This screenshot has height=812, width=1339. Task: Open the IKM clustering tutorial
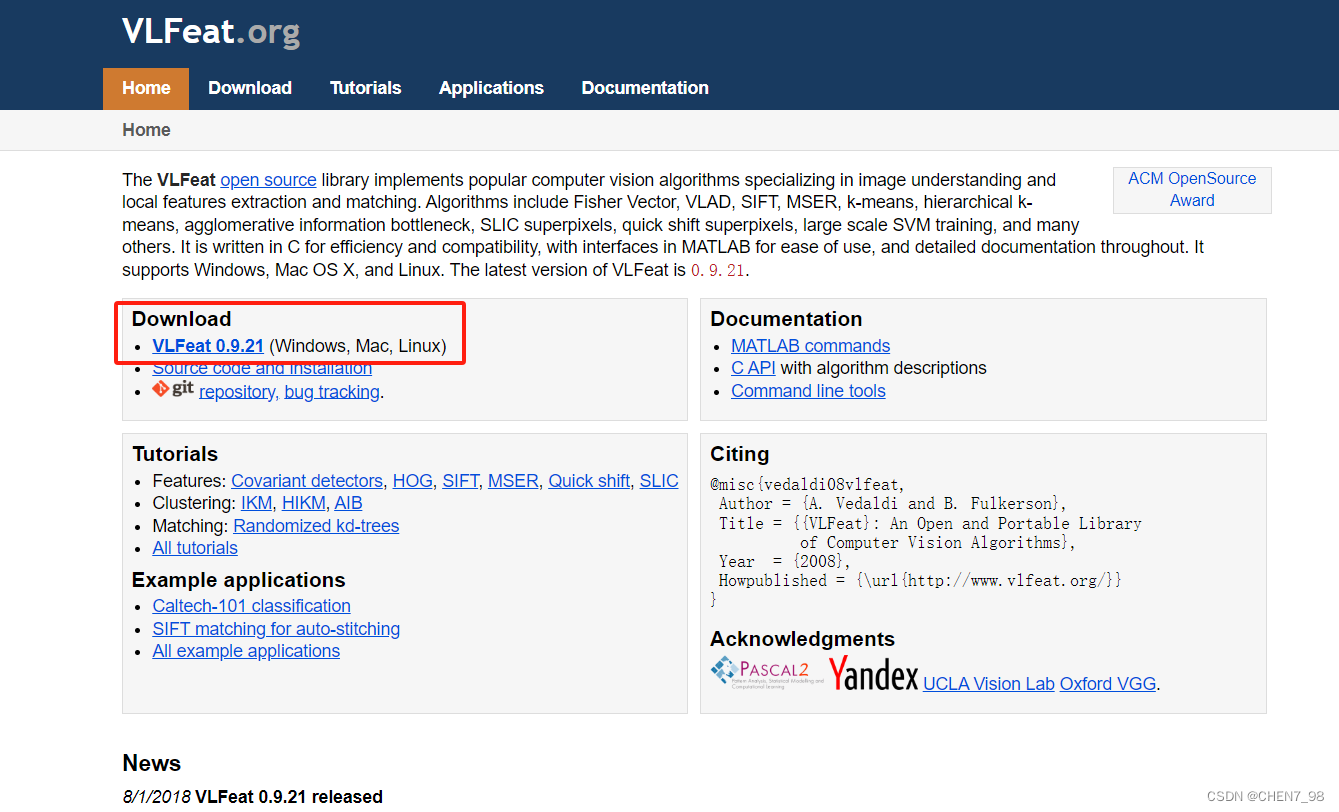257,503
